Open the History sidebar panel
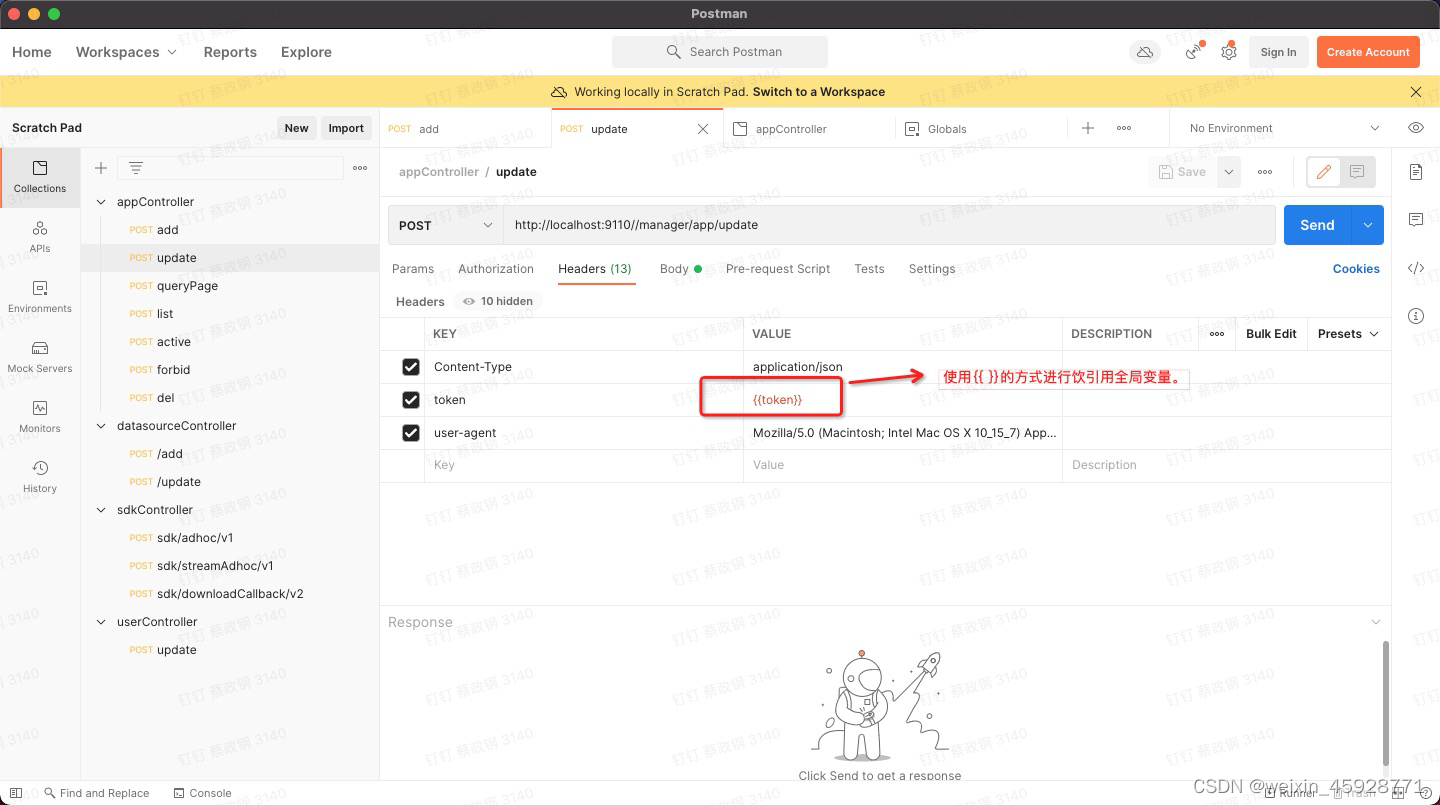 [x=40, y=477]
